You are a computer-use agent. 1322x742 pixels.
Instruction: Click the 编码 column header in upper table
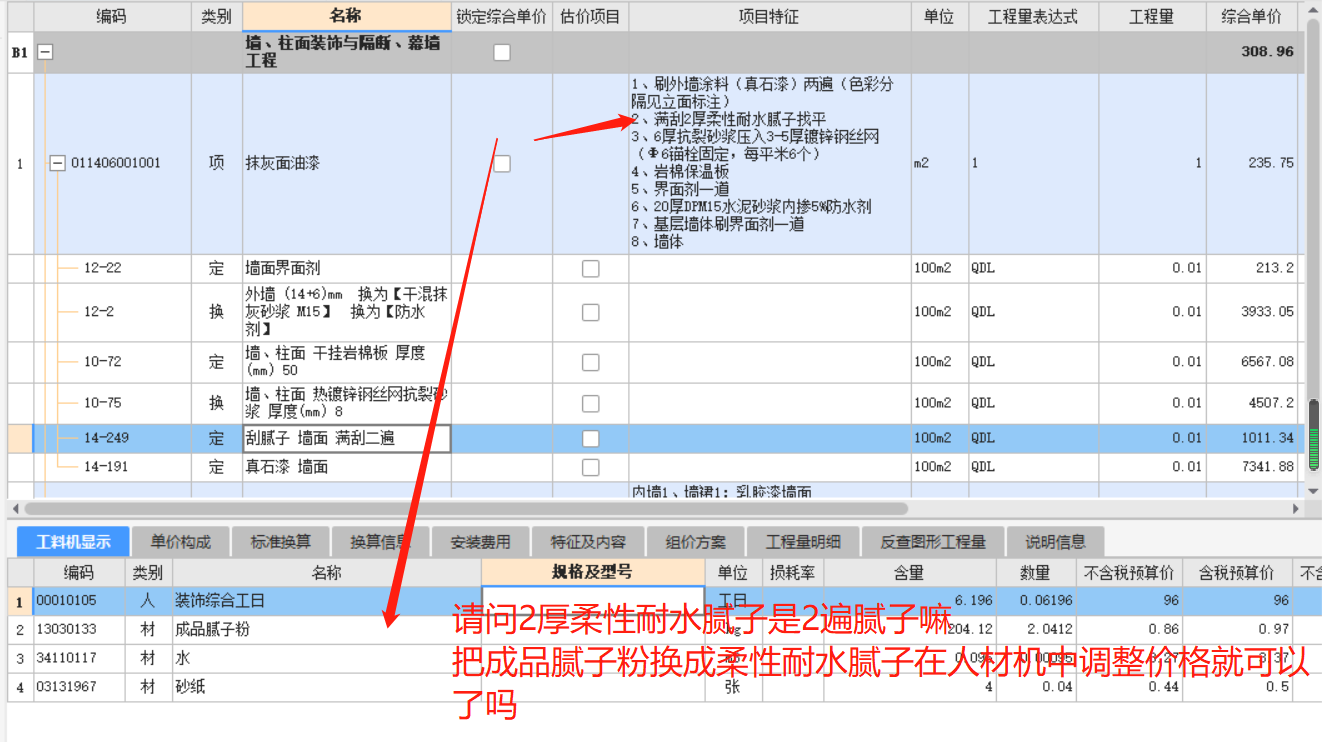click(x=112, y=17)
